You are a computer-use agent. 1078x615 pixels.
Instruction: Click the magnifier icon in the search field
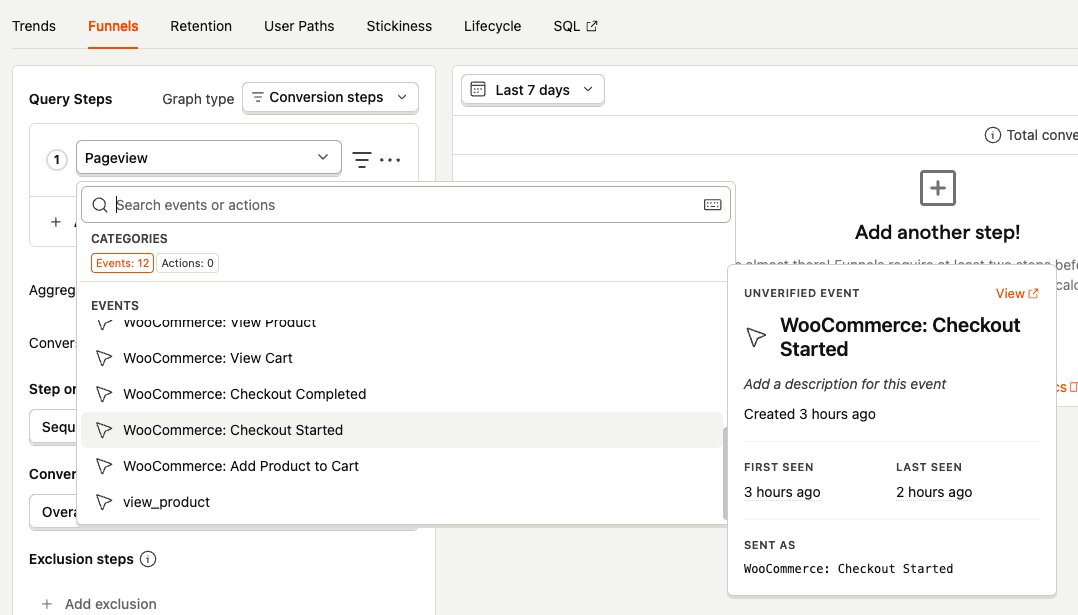tap(100, 205)
